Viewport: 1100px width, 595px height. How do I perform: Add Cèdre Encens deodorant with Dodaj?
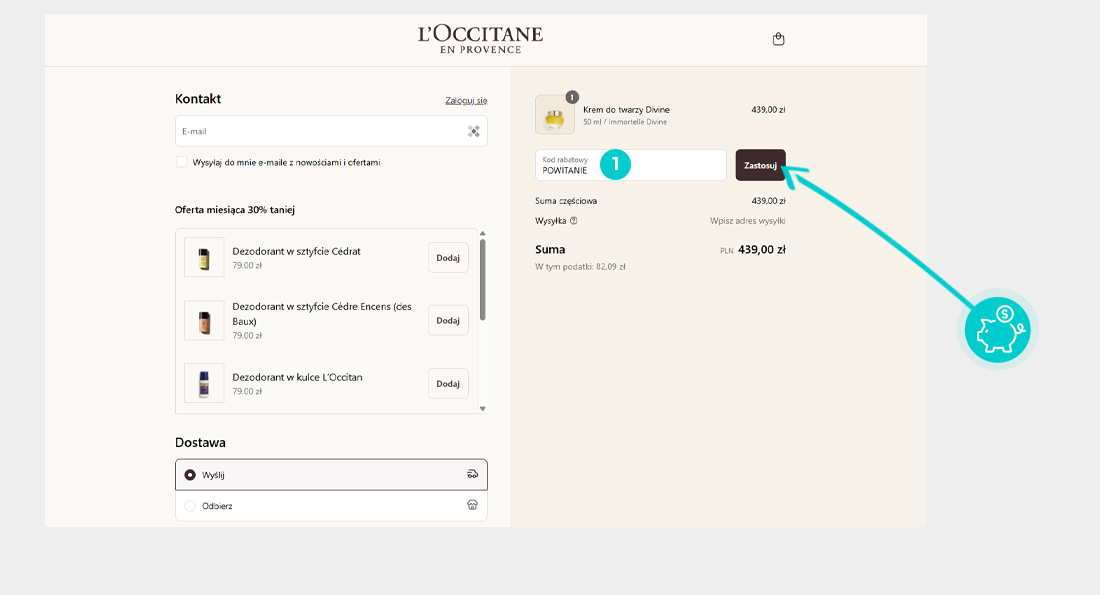pyautogui.click(x=448, y=320)
